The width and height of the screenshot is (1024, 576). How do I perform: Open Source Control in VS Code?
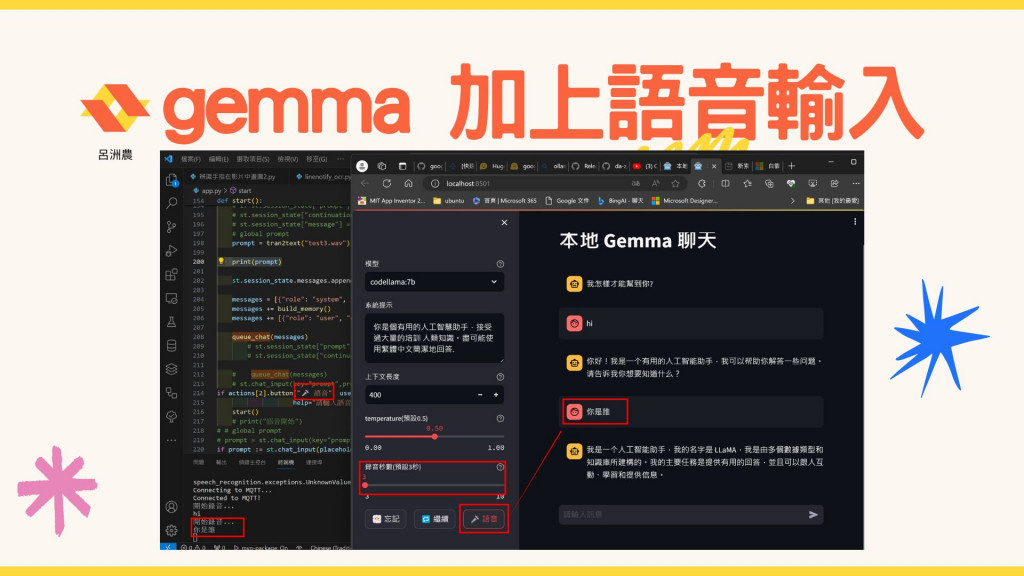[172, 227]
